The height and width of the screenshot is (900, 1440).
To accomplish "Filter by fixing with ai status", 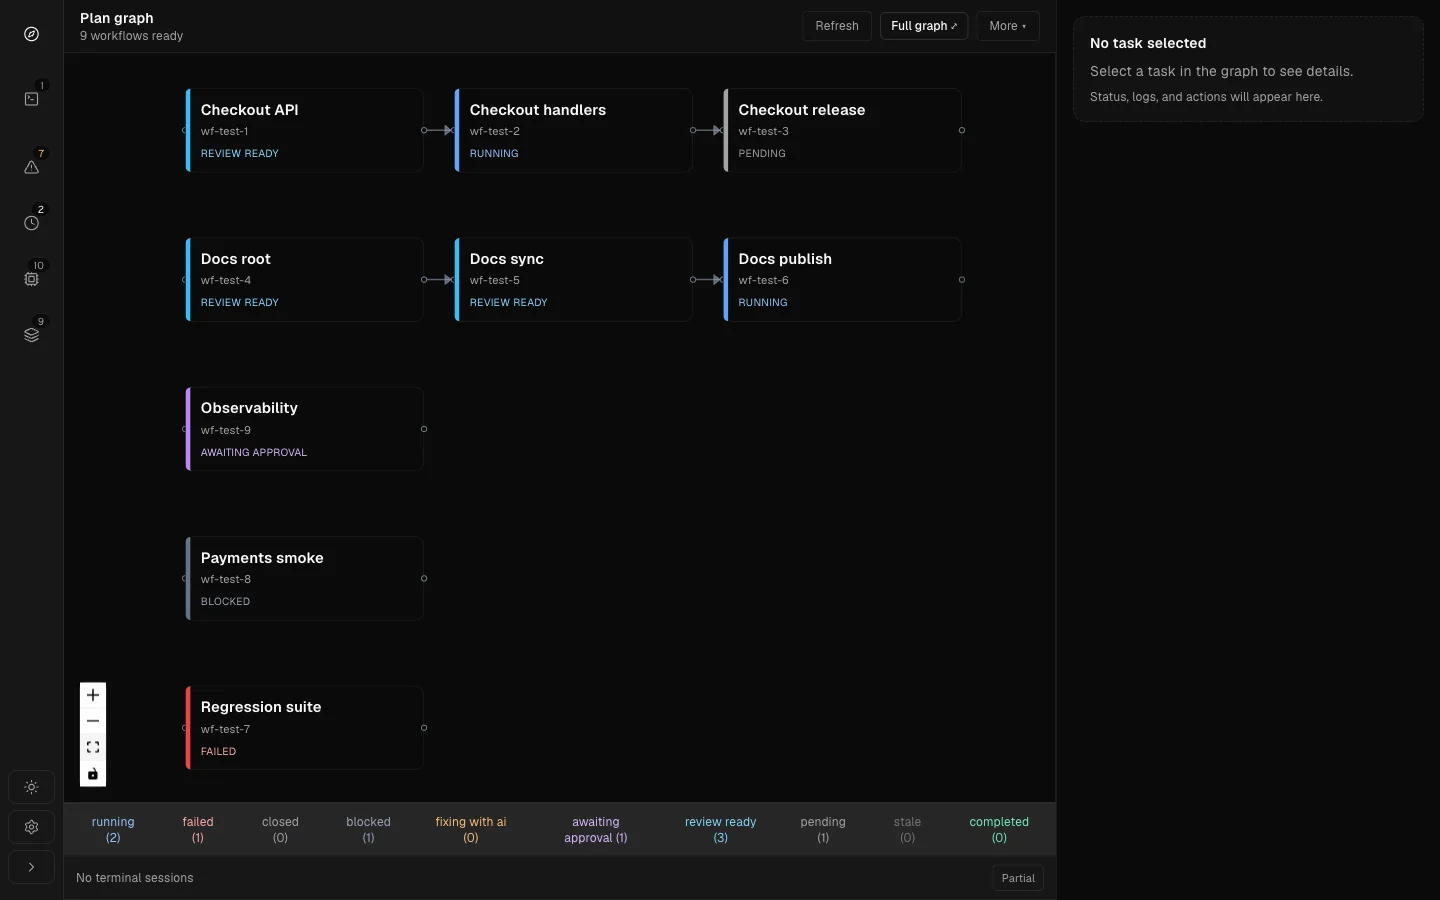I will [471, 830].
